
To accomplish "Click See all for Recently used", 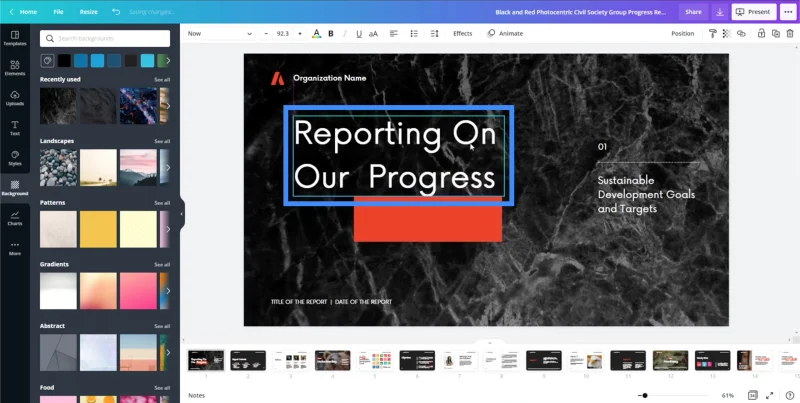I will [162, 80].
